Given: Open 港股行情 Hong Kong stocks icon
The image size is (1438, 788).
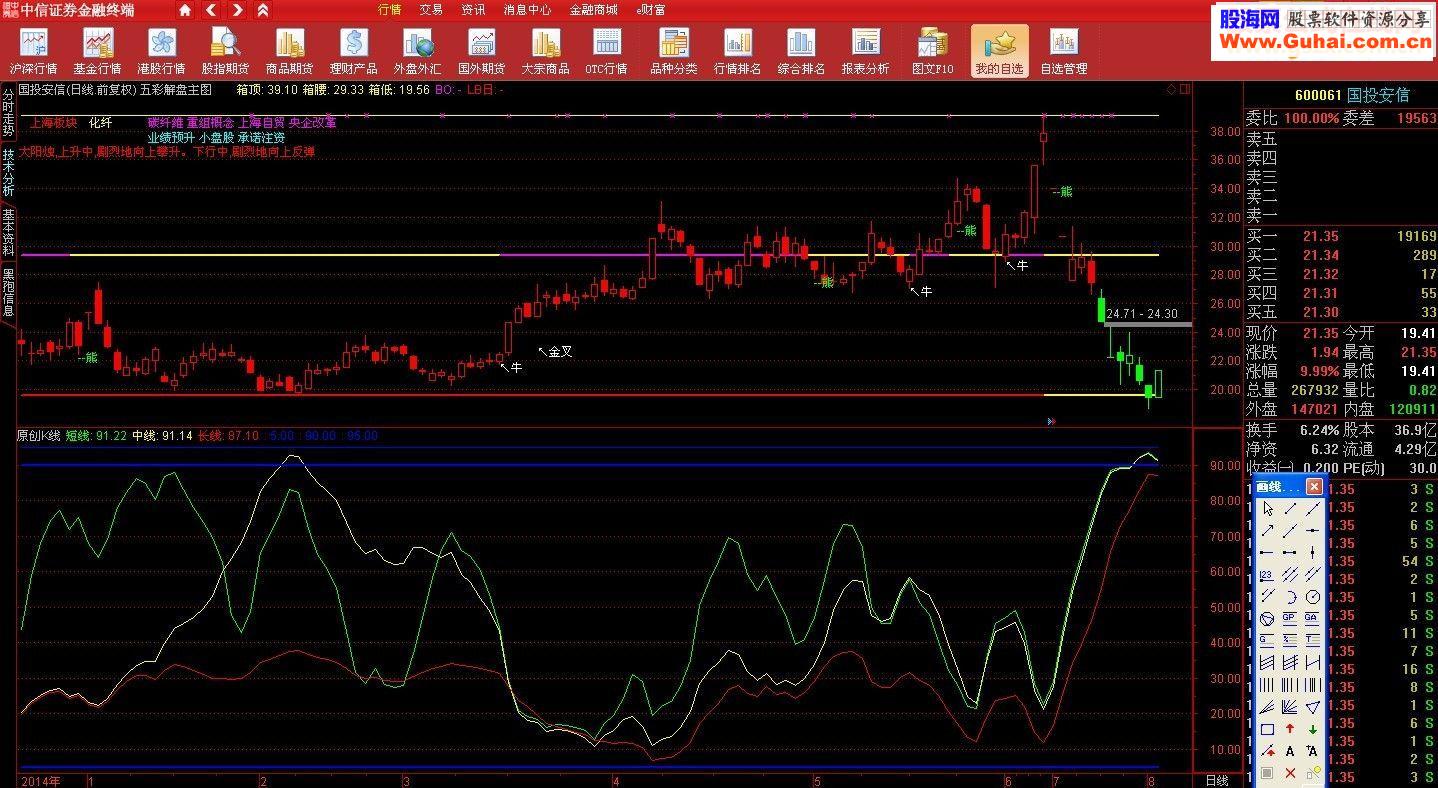Looking at the screenshot, I should (161, 50).
